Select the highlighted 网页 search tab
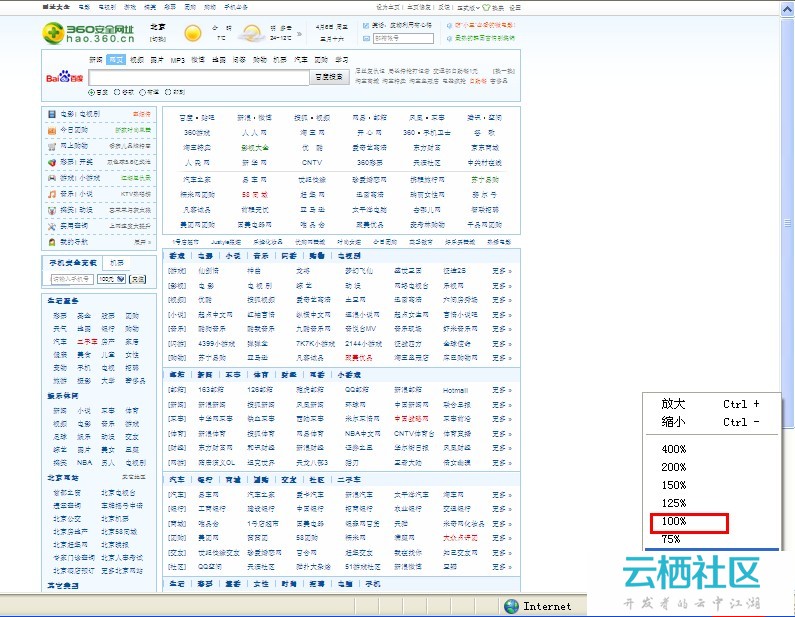The image size is (795, 617). (116, 60)
